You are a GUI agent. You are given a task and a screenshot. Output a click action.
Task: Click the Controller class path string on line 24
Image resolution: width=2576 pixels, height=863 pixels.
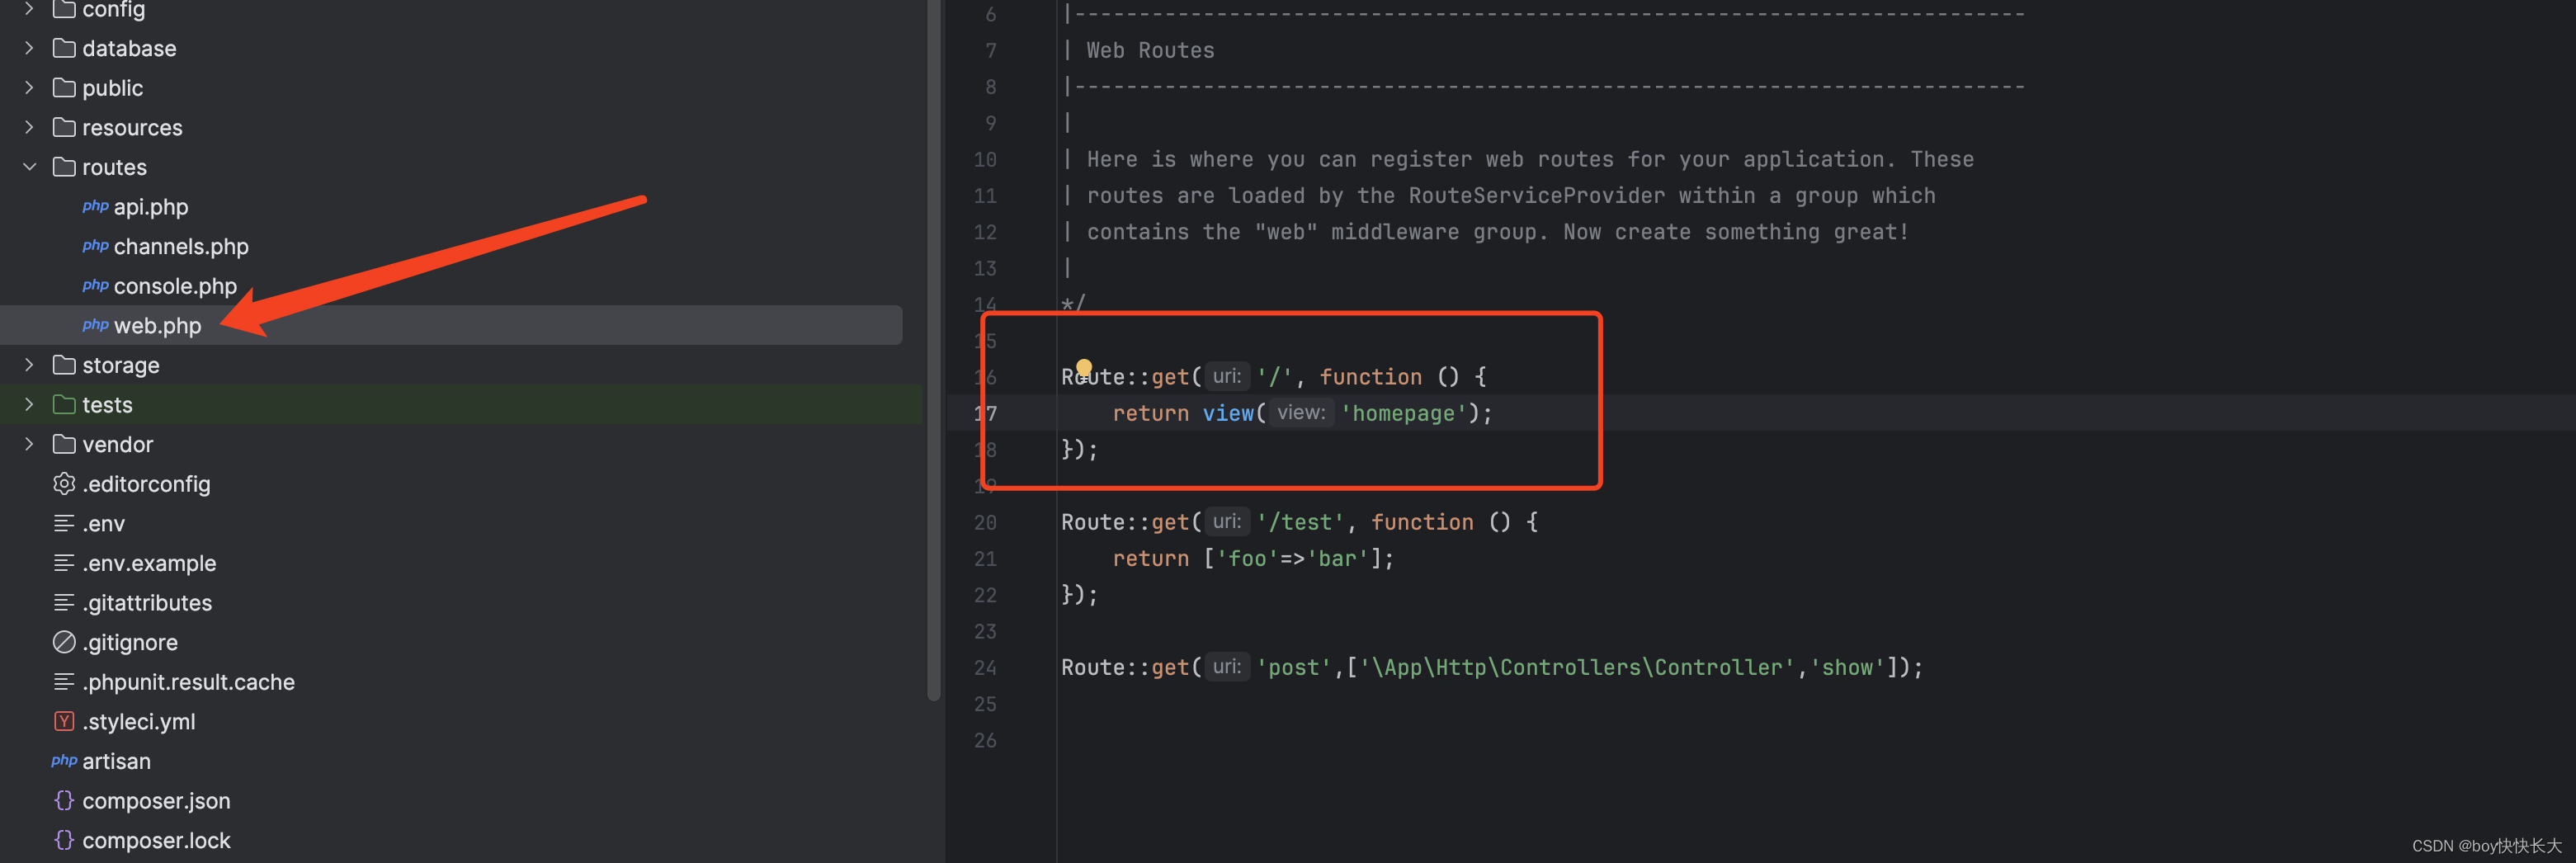[x=1576, y=667]
